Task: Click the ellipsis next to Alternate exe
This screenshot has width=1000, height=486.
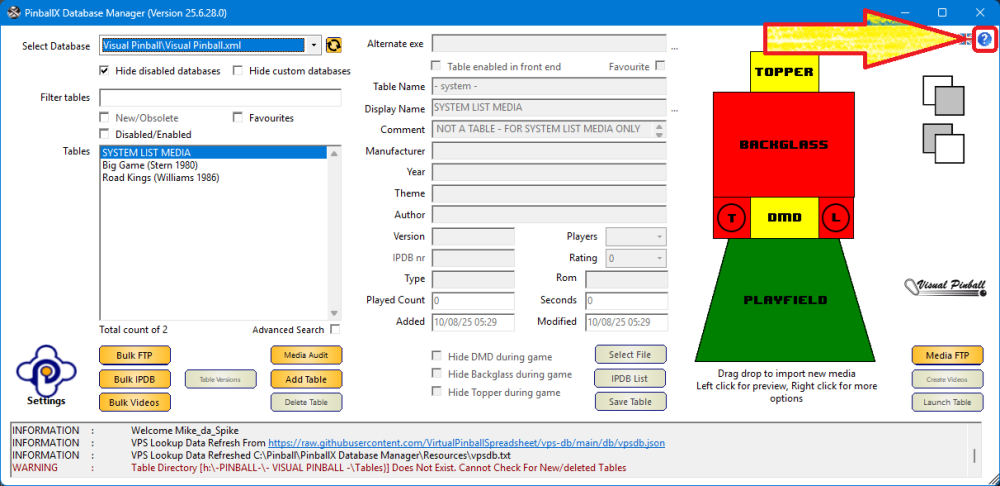Action: tap(675, 48)
